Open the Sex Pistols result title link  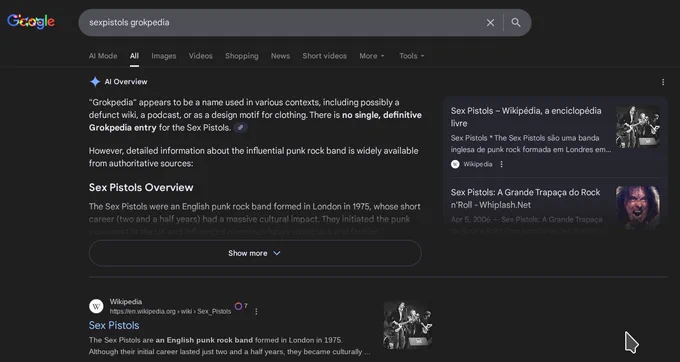pos(114,325)
